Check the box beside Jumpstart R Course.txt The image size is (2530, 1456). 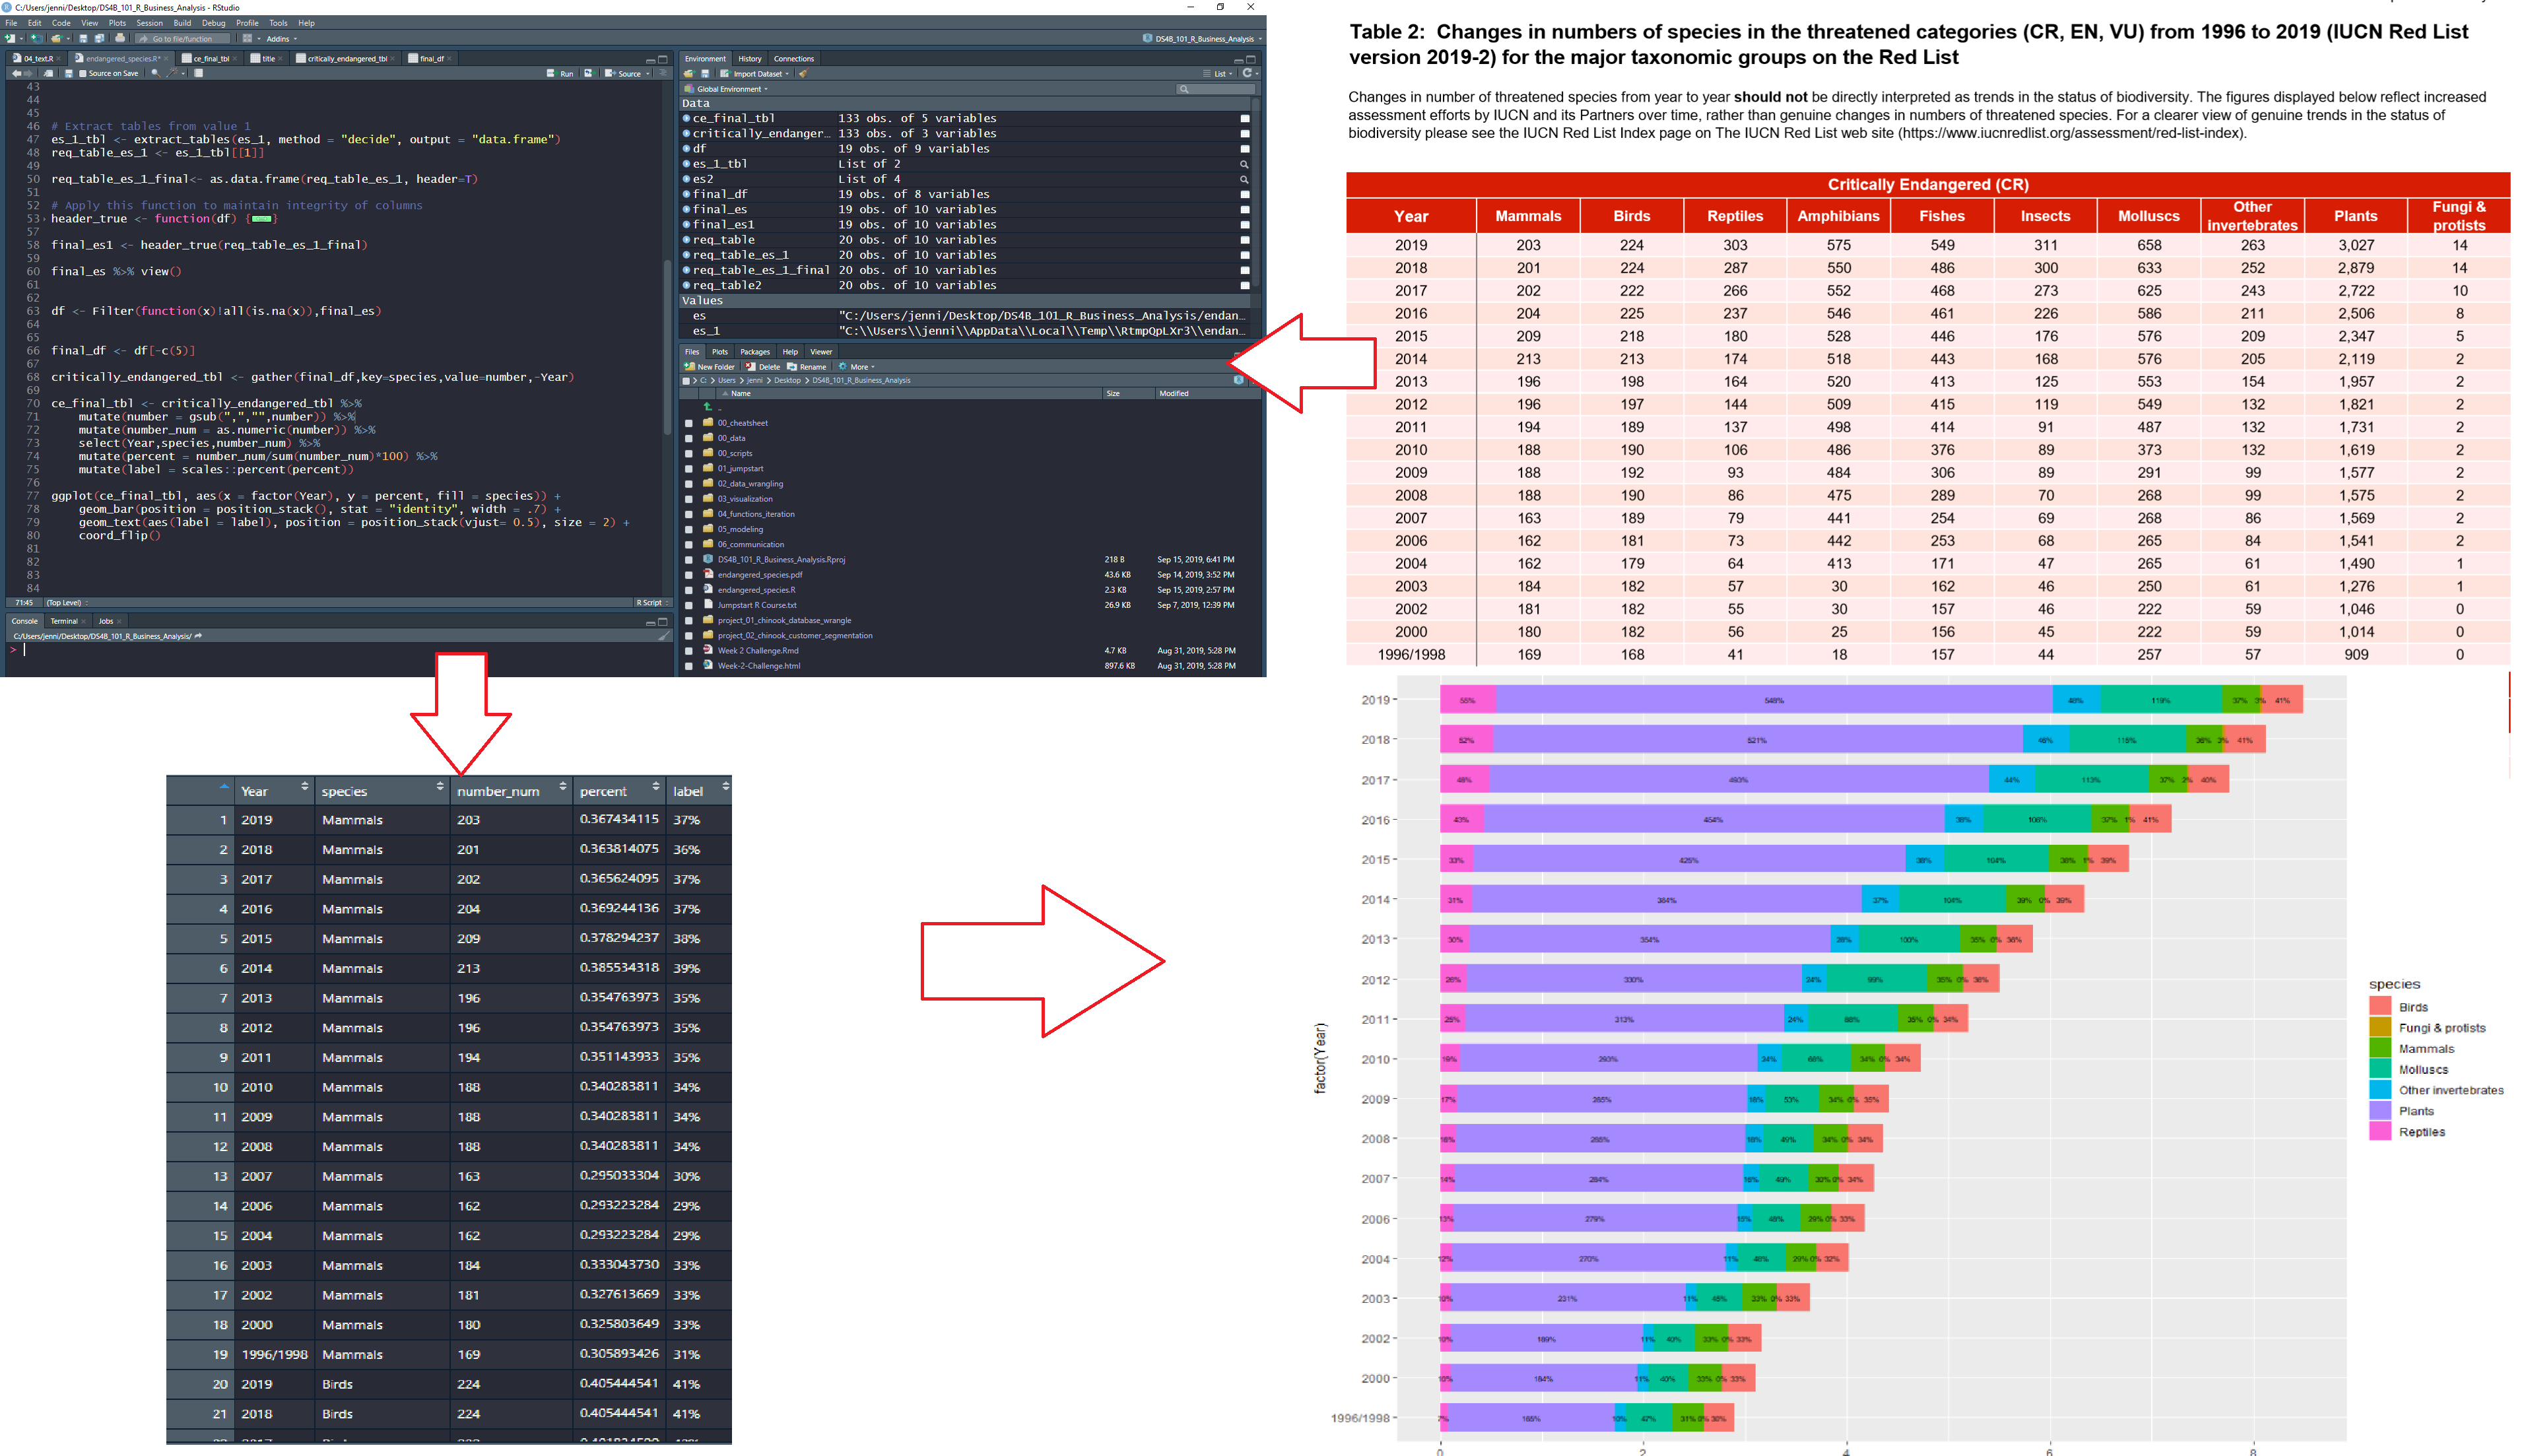689,605
